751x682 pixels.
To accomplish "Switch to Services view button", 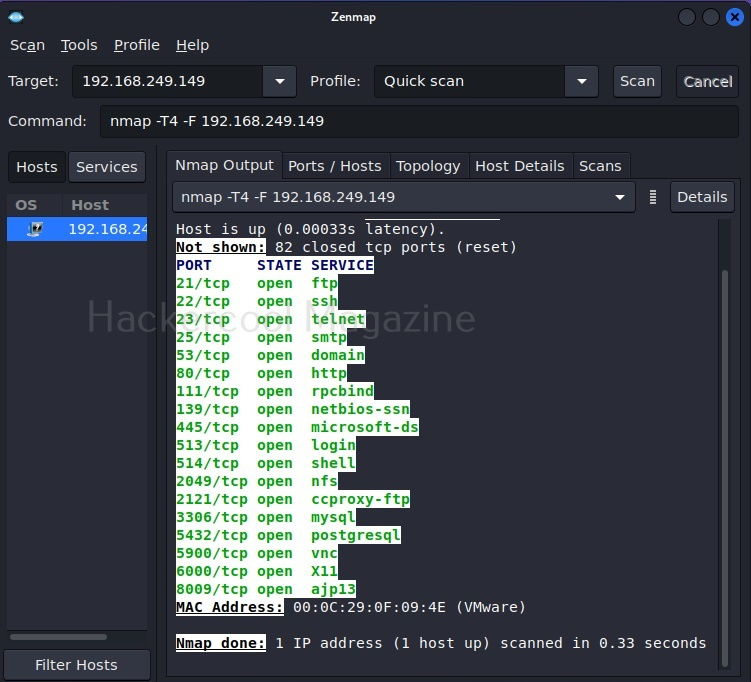I will tap(107, 167).
